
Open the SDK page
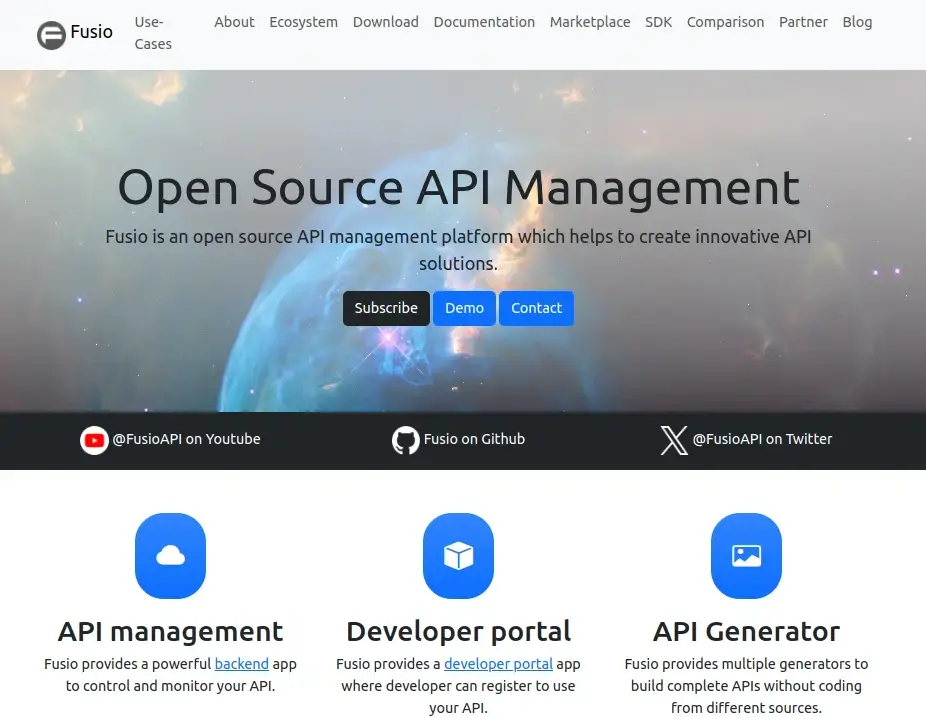point(658,22)
